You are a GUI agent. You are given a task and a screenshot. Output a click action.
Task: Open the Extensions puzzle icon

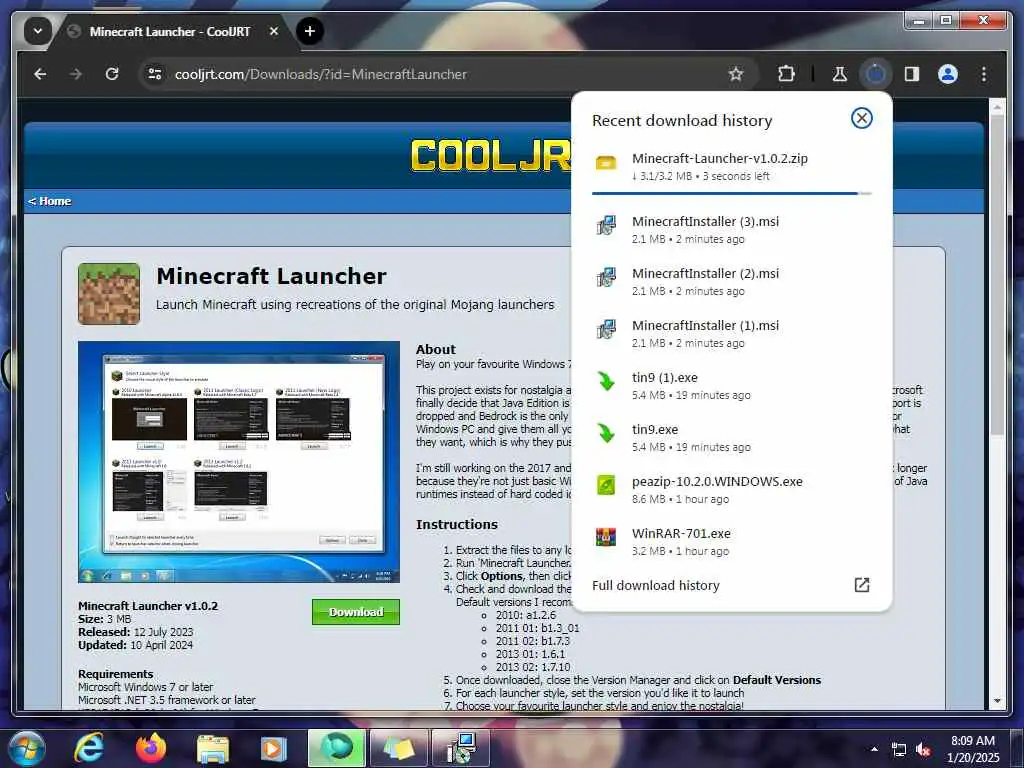(786, 74)
